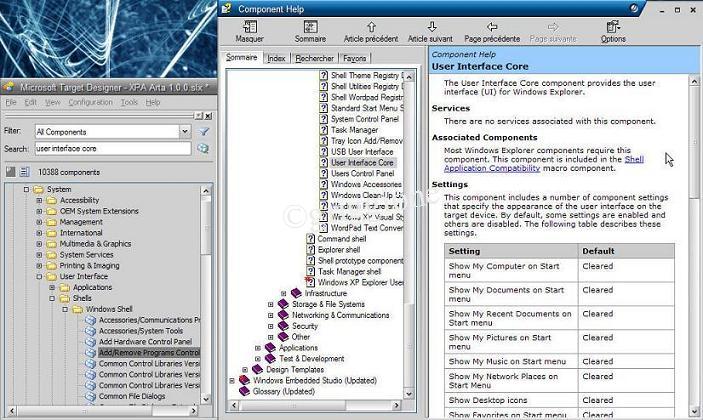
Task: Open the Users Control Panel help topic
Action: pyautogui.click(x=362, y=173)
